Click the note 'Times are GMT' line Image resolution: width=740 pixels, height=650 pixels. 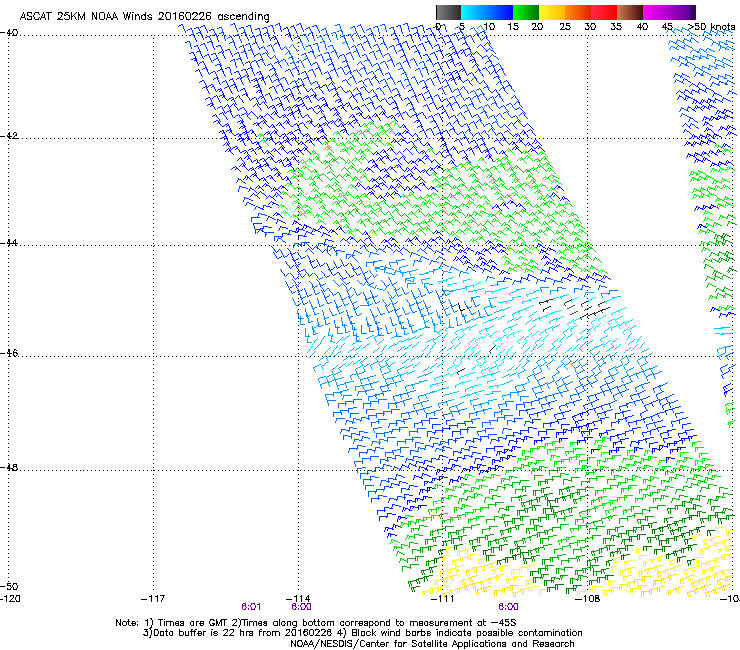[316, 623]
